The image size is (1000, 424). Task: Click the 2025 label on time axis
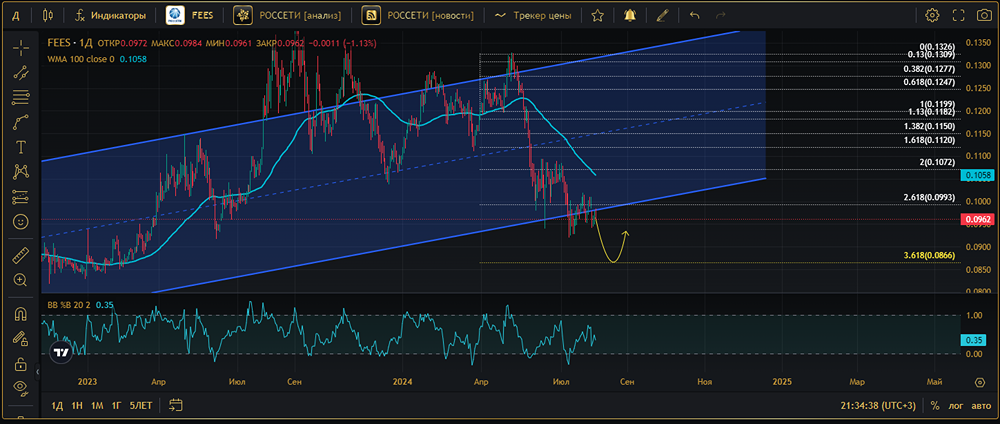click(782, 382)
